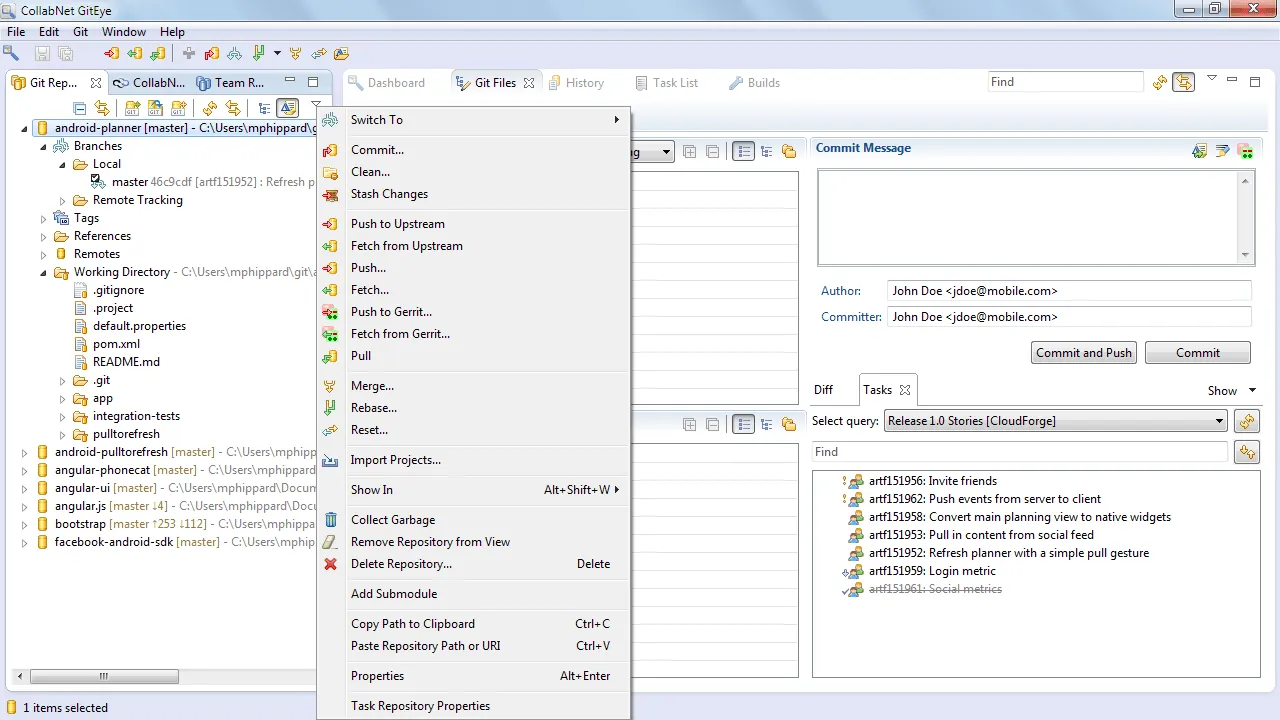Click the Collect Garbage trash can icon

coord(330,520)
